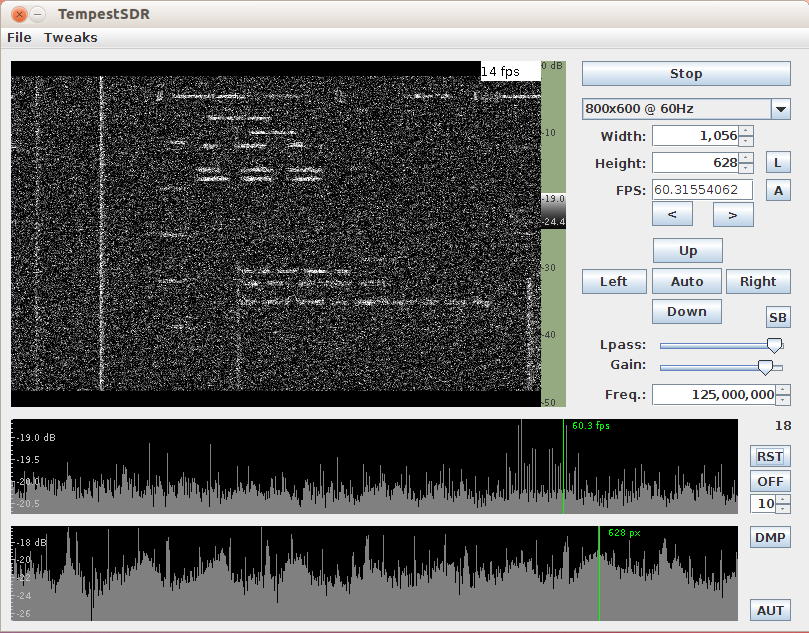This screenshot has height=633, width=809.
Task: Toggle the L button next to Height
Action: (777, 163)
